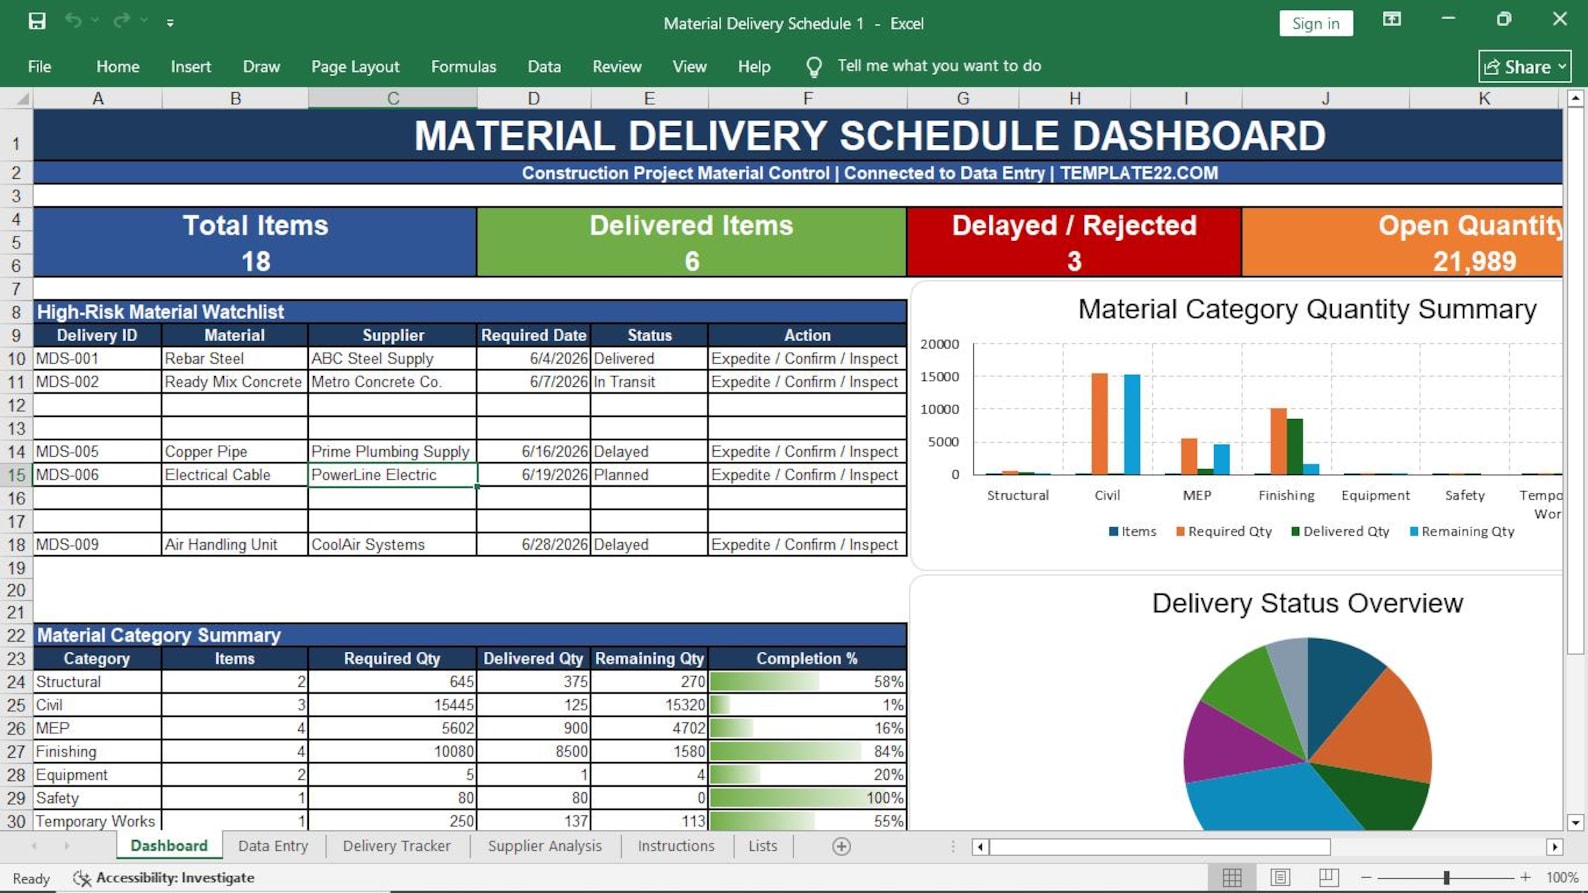The image size is (1588, 893).
Task: Open the Draw ribbon tab
Action: 261,66
